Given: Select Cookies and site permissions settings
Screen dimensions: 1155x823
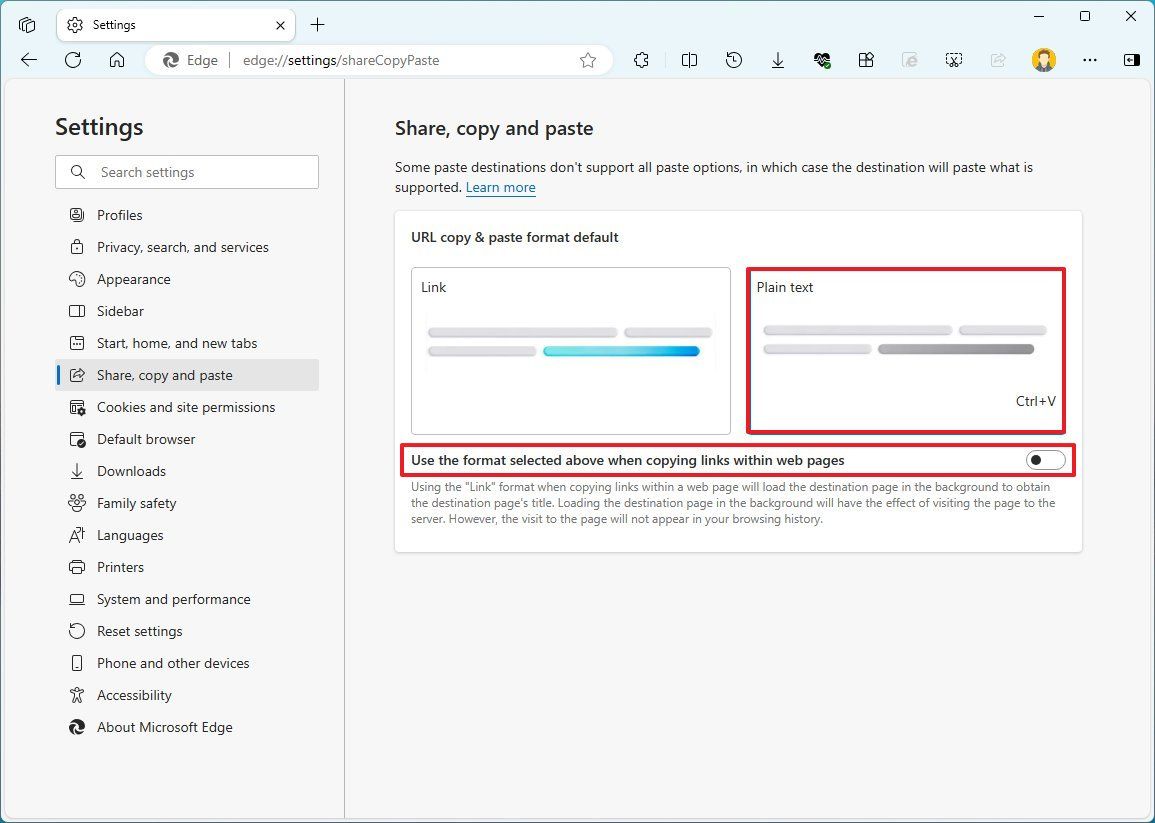Looking at the screenshot, I should tap(186, 407).
